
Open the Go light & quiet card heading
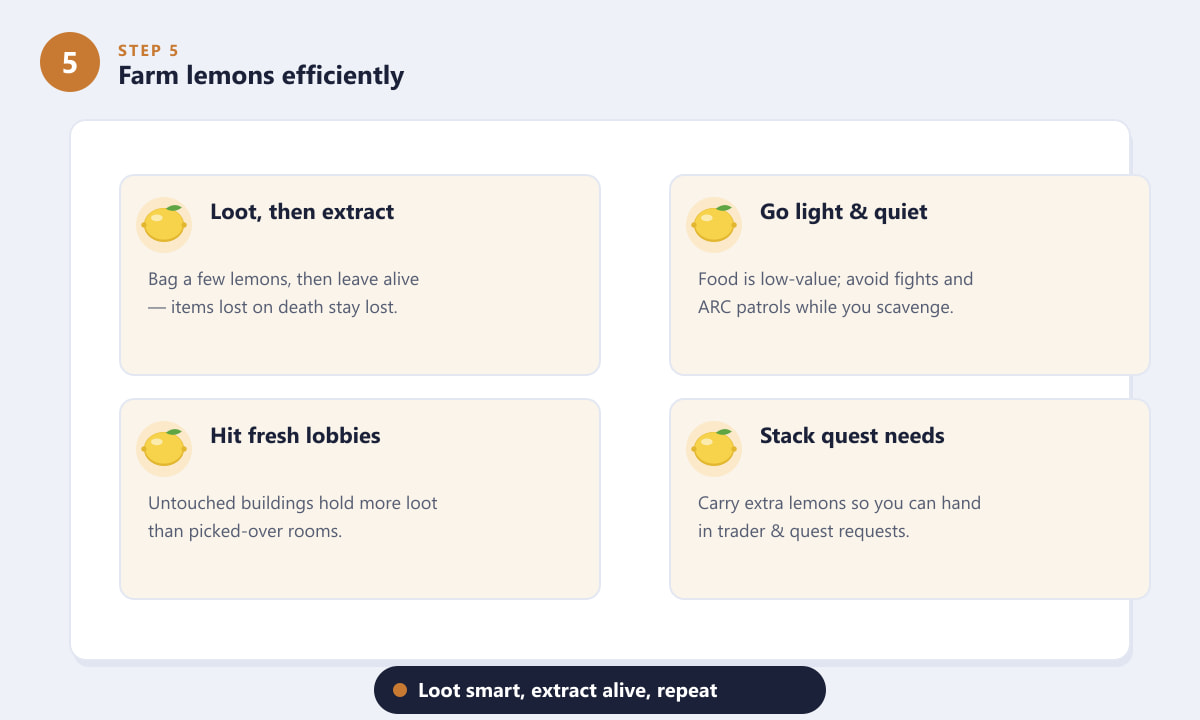point(843,212)
